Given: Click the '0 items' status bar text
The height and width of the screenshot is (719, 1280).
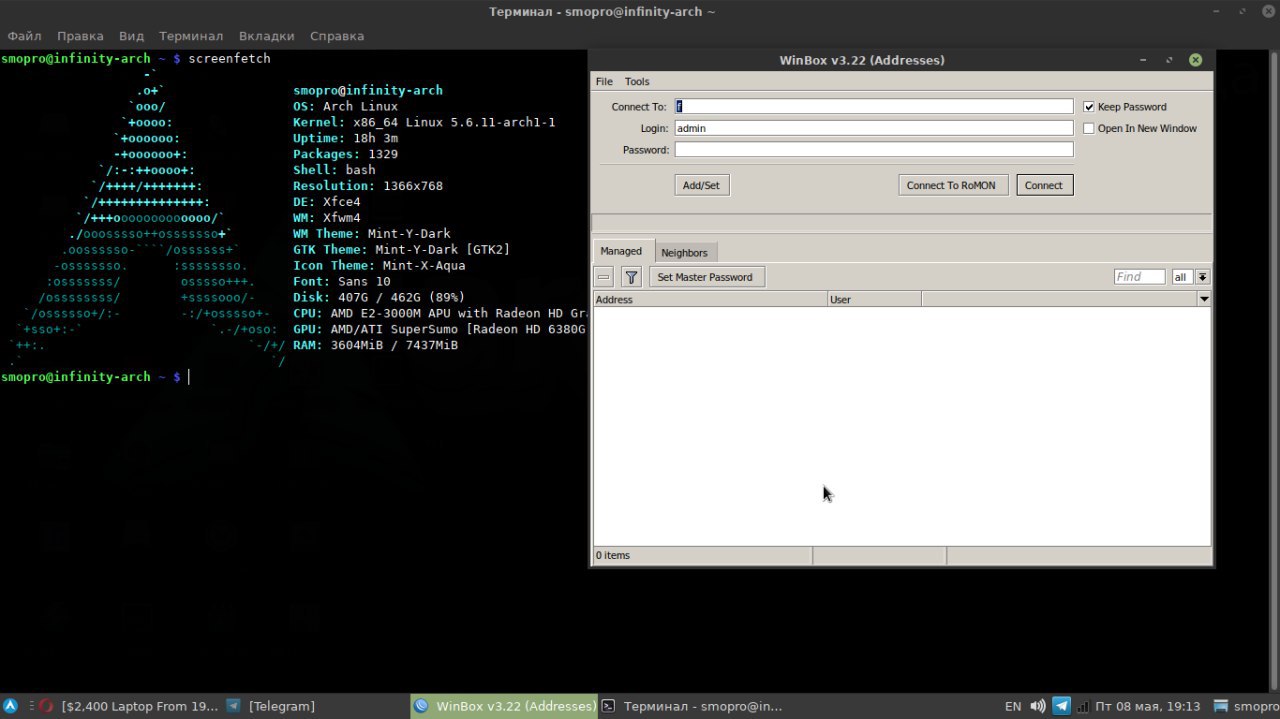Looking at the screenshot, I should pos(613,555).
